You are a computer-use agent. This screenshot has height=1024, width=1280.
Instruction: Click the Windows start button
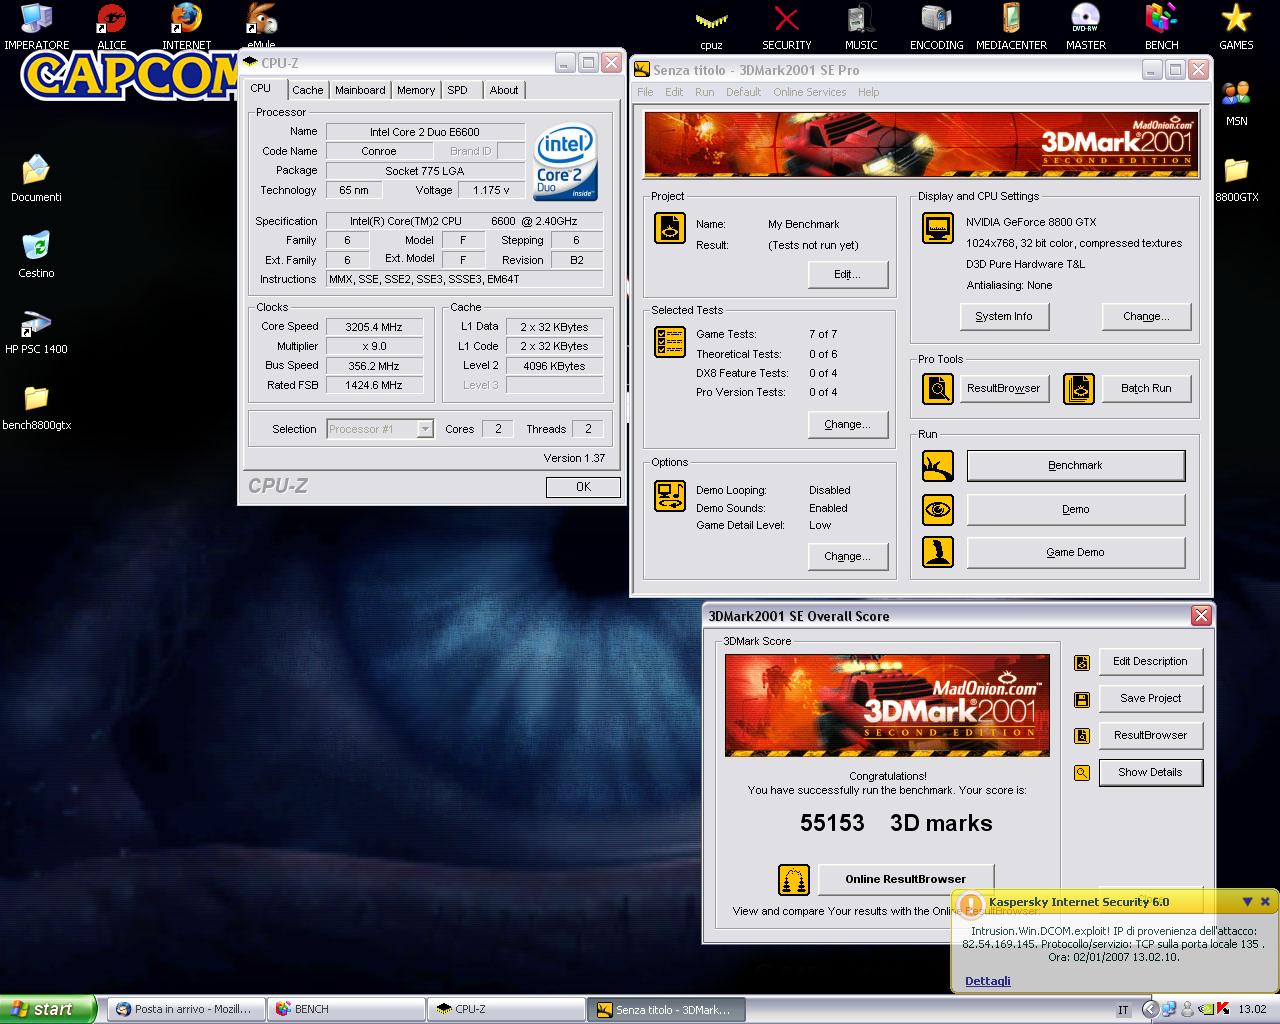(x=48, y=1009)
